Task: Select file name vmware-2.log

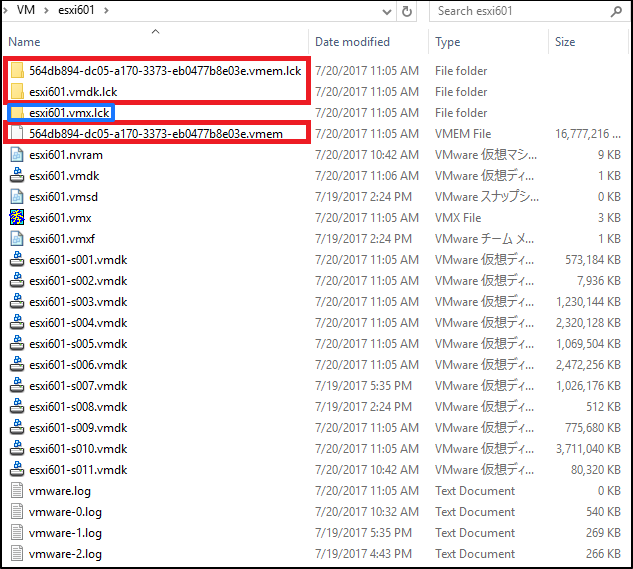Action: (65, 554)
